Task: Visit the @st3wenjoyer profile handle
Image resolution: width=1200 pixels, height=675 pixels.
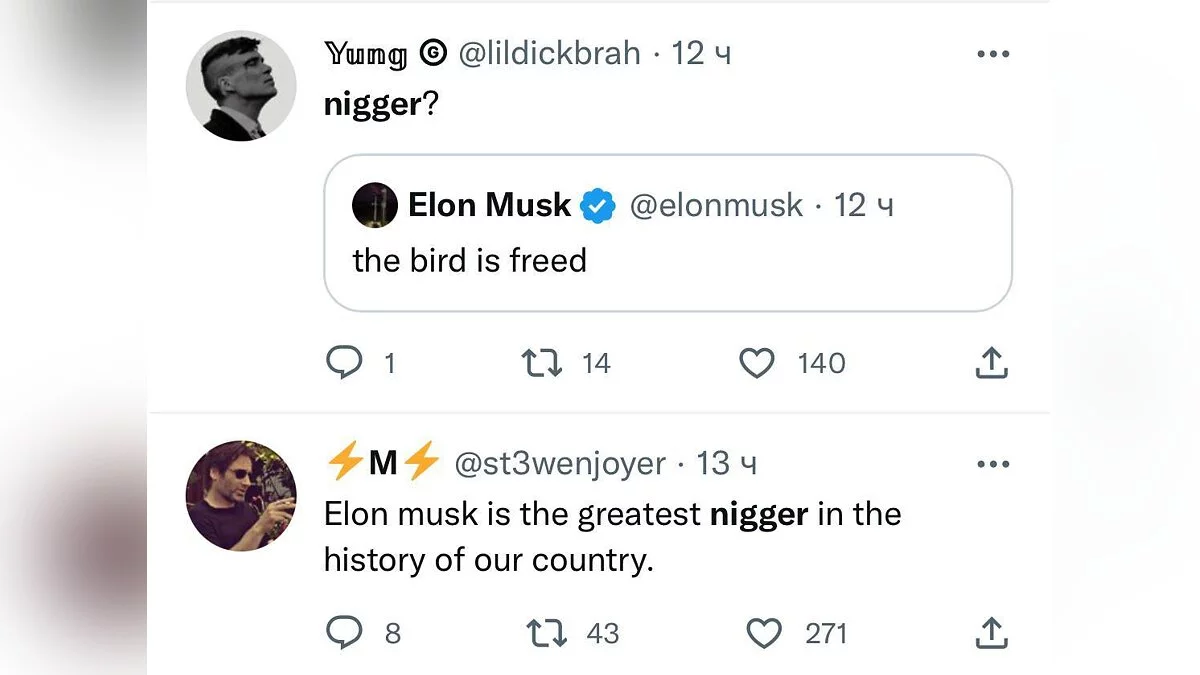Action: pyautogui.click(x=560, y=464)
